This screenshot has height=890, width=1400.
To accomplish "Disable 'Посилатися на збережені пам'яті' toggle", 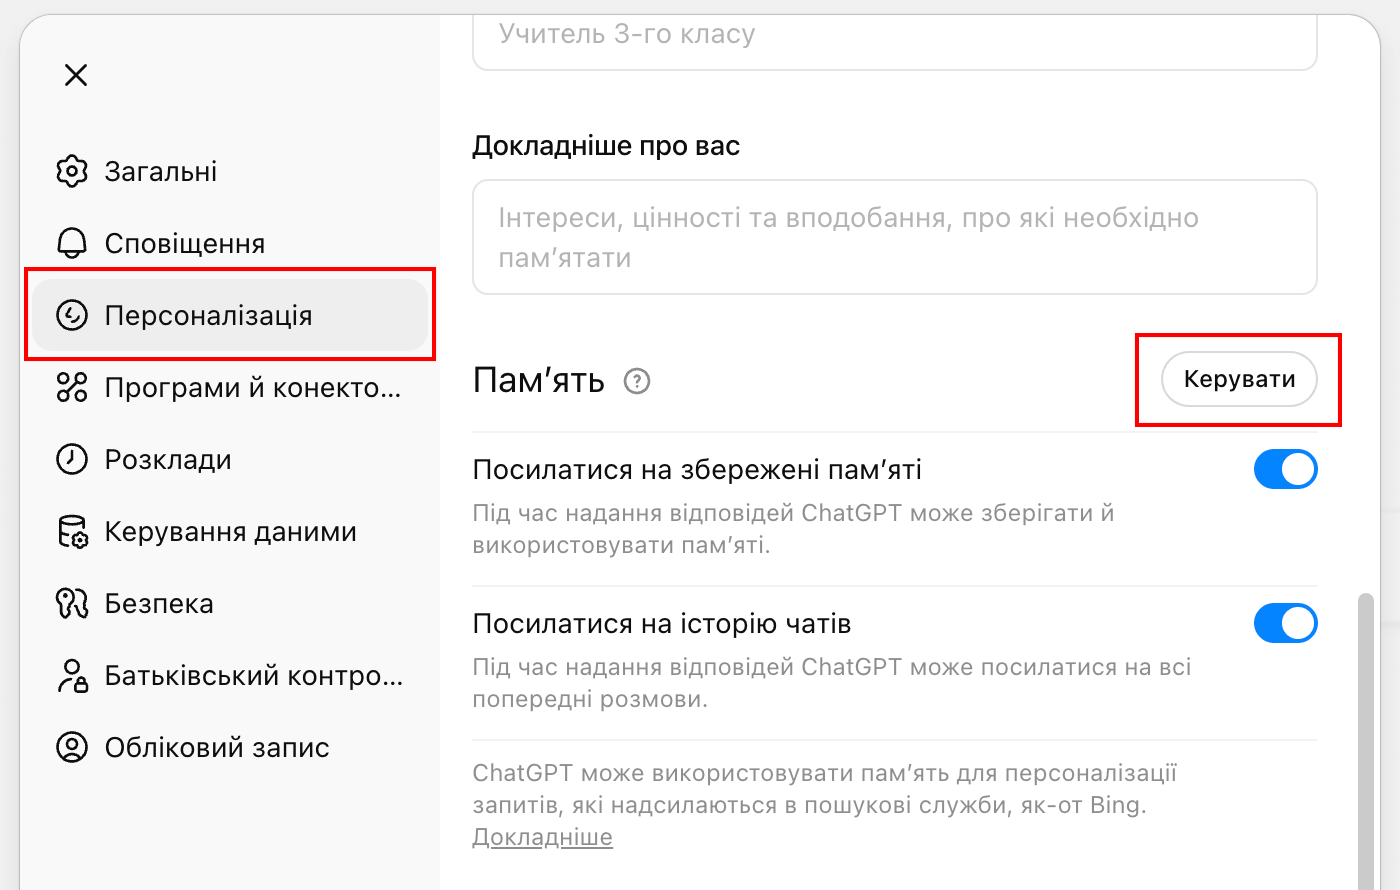I will [x=1285, y=469].
